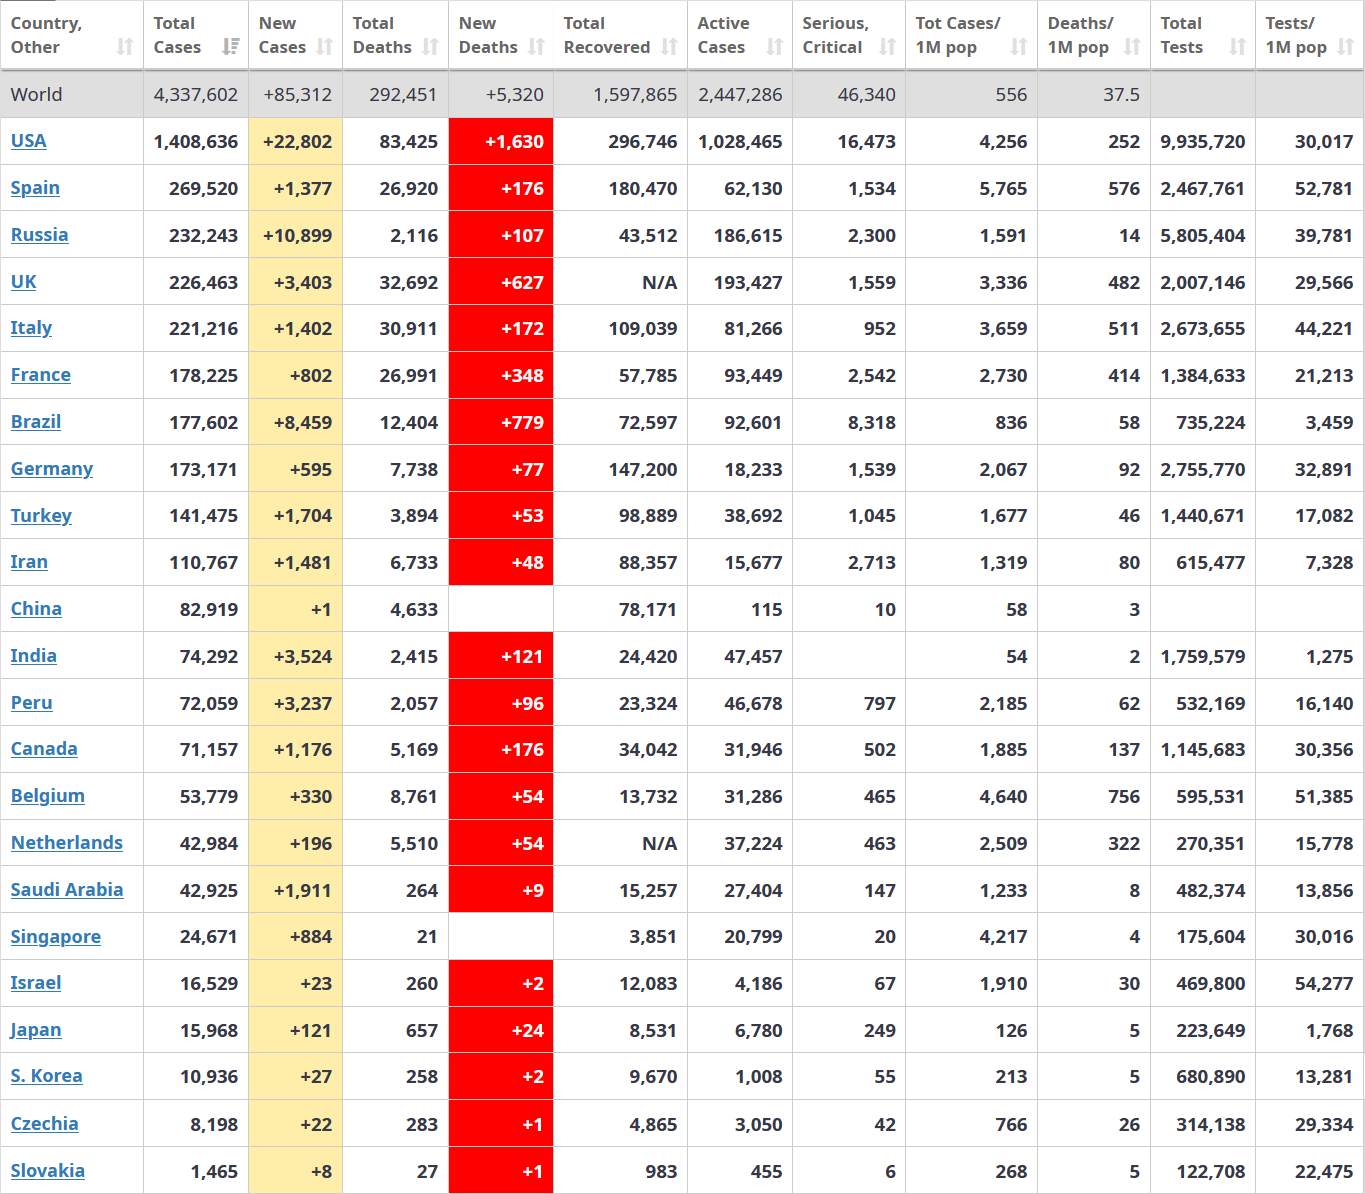
Task: Sort by Active Cases arrow icon
Action: click(774, 47)
